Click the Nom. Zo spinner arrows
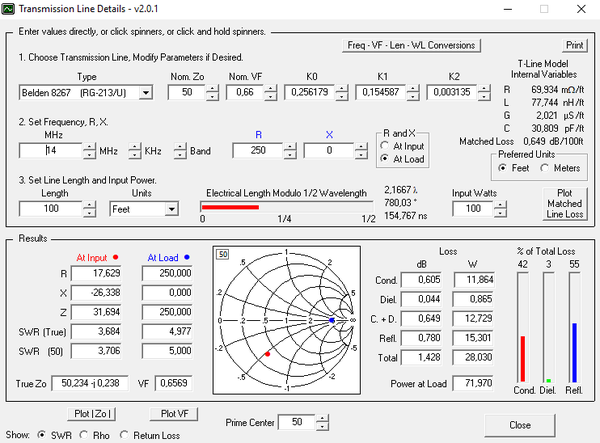The width and height of the screenshot is (600, 443). click(x=212, y=93)
